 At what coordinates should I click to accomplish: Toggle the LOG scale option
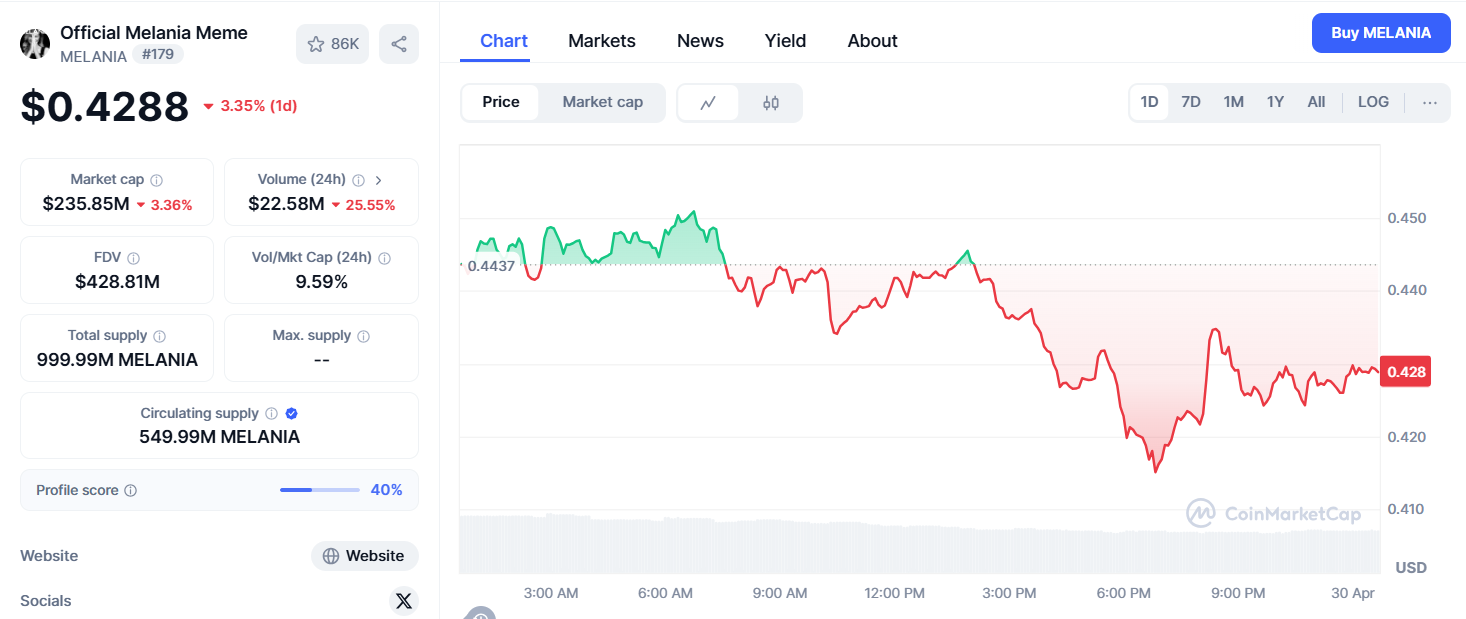[x=1373, y=102]
